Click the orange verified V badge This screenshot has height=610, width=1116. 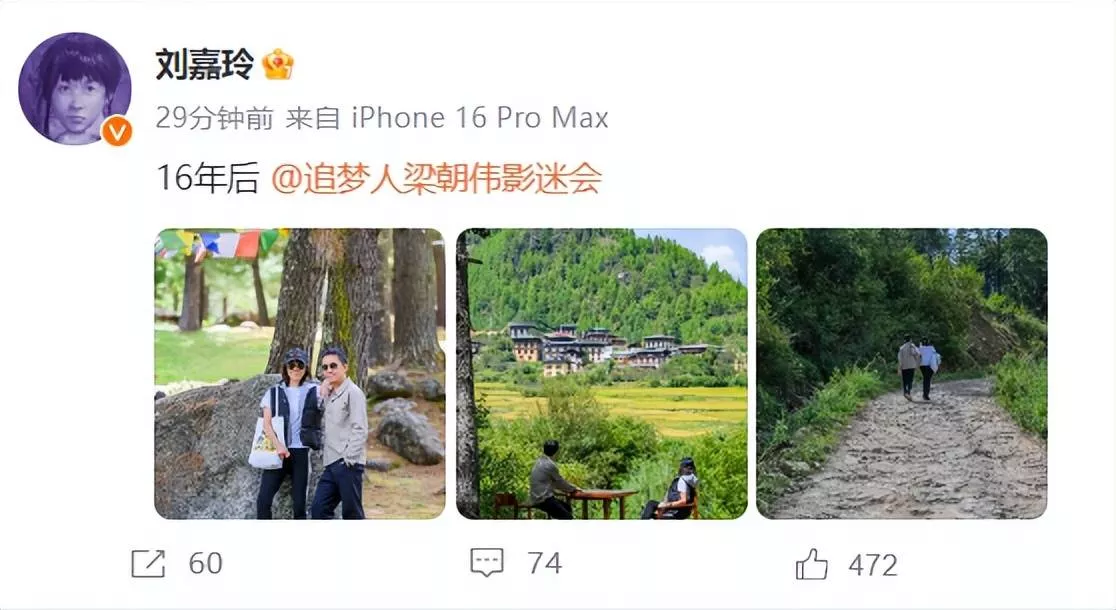point(117,131)
